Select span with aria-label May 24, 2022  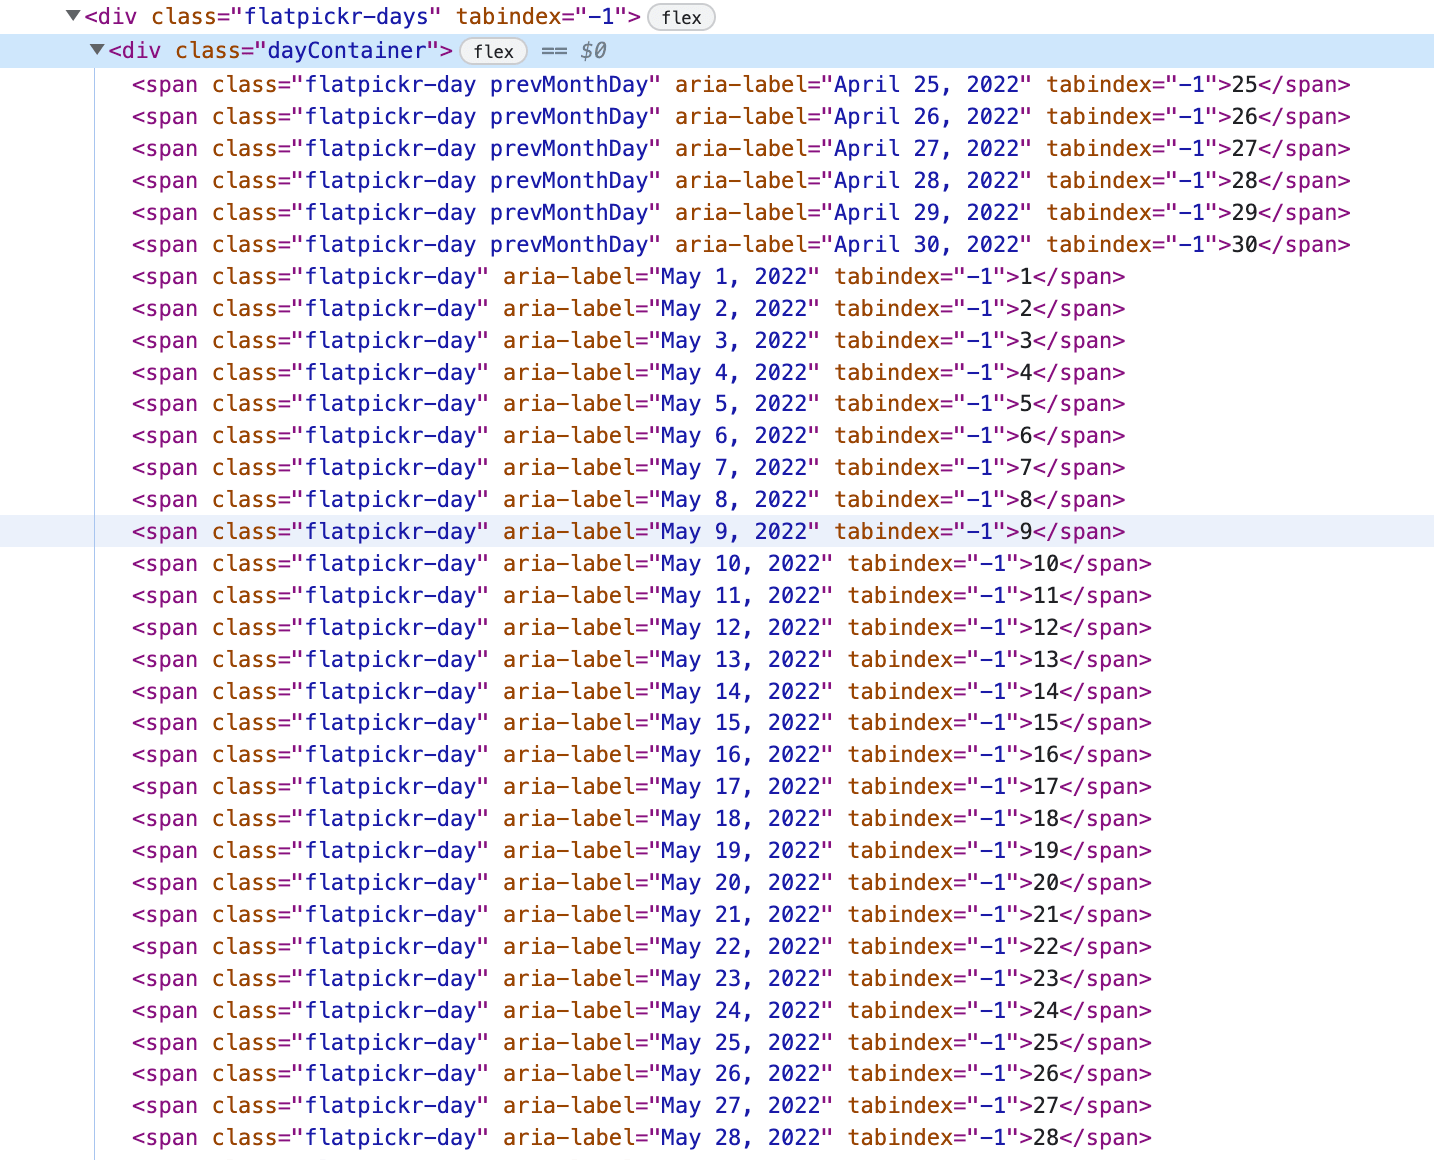point(641,1011)
